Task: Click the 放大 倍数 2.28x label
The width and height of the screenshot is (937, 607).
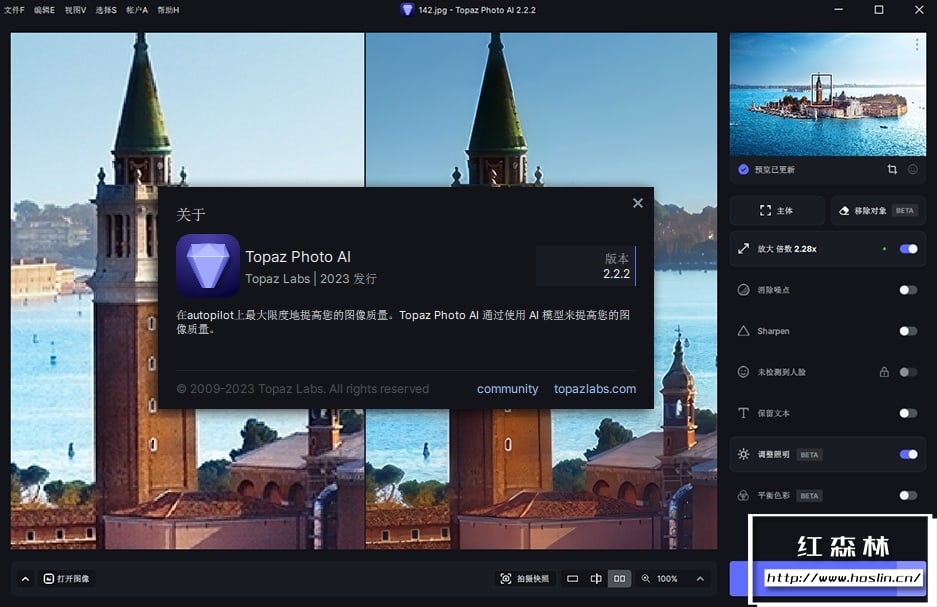Action: click(787, 249)
